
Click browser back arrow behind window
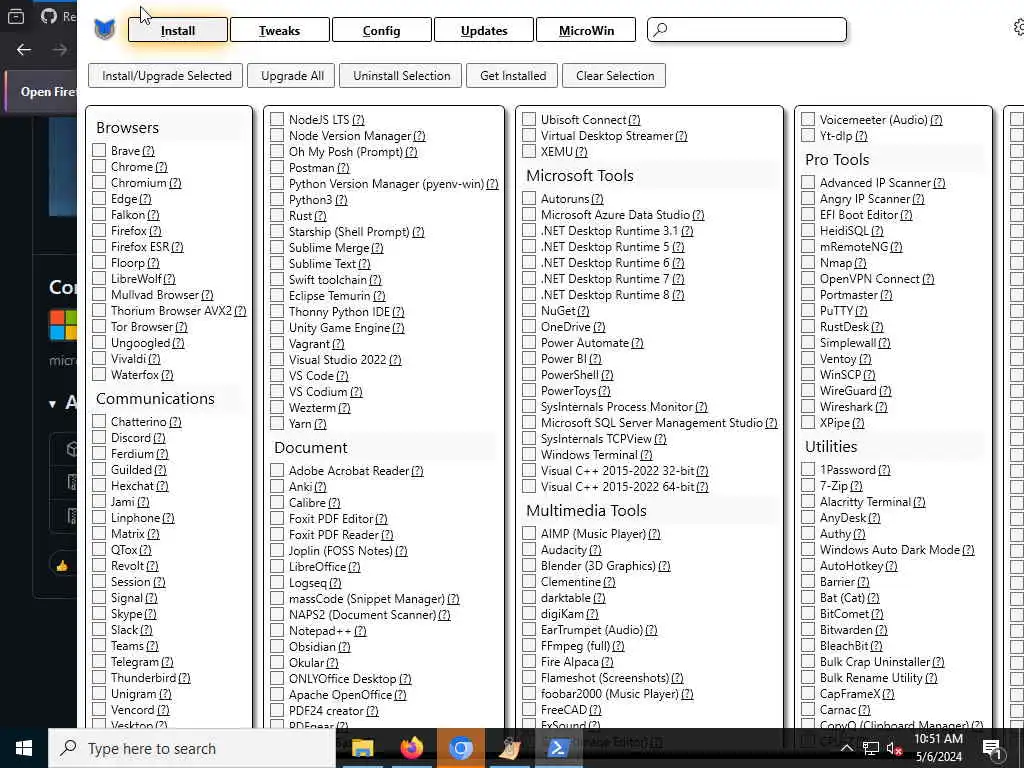[x=24, y=50]
